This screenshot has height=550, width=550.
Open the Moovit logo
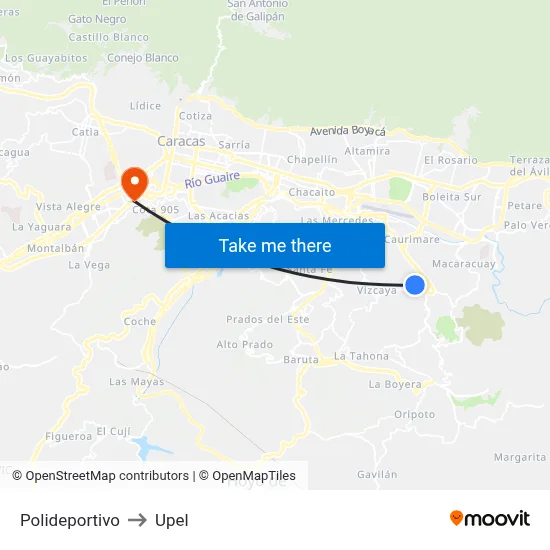click(490, 518)
